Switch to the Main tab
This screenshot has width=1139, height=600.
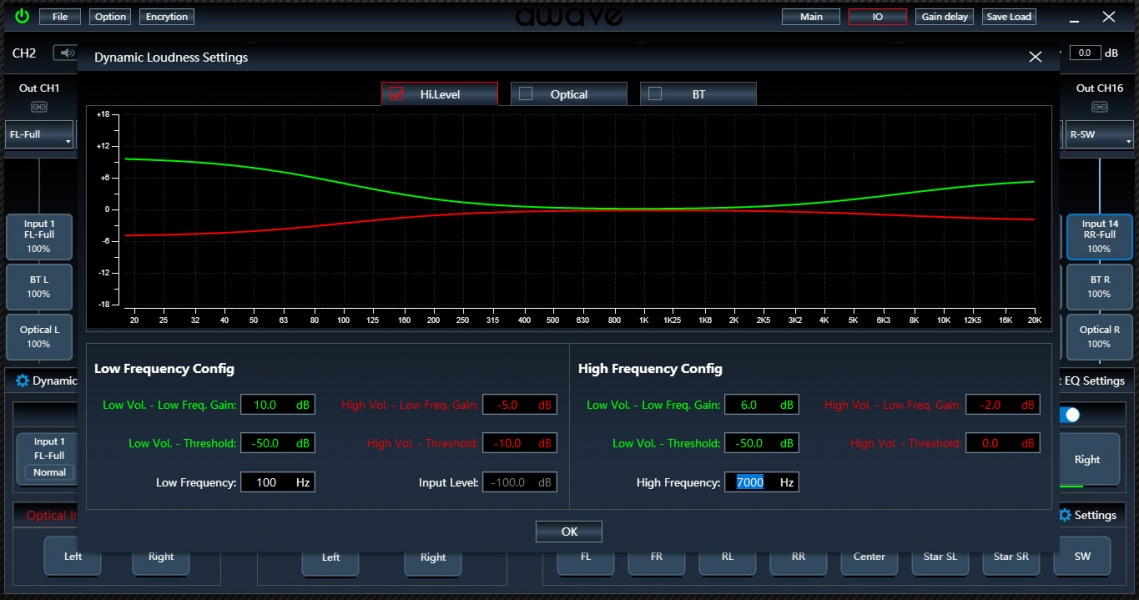click(811, 16)
